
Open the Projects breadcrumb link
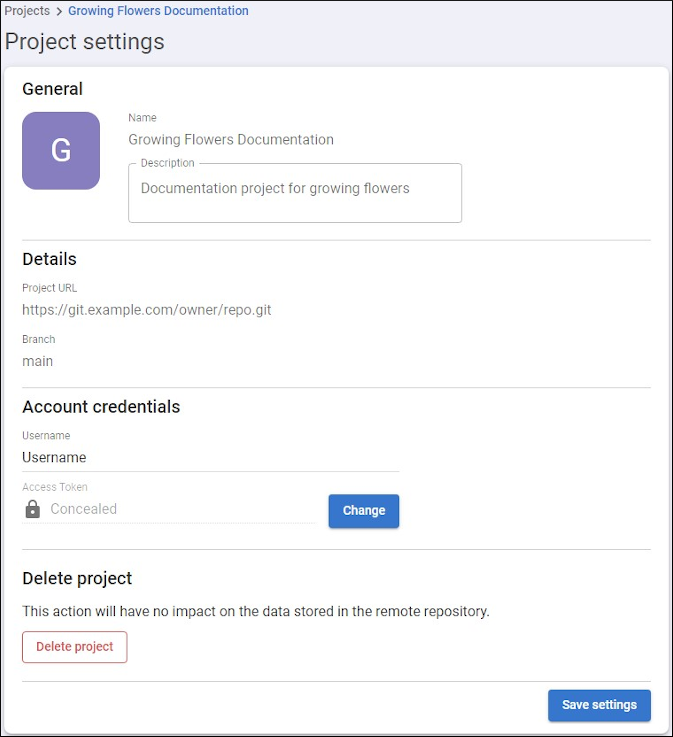[x=27, y=11]
